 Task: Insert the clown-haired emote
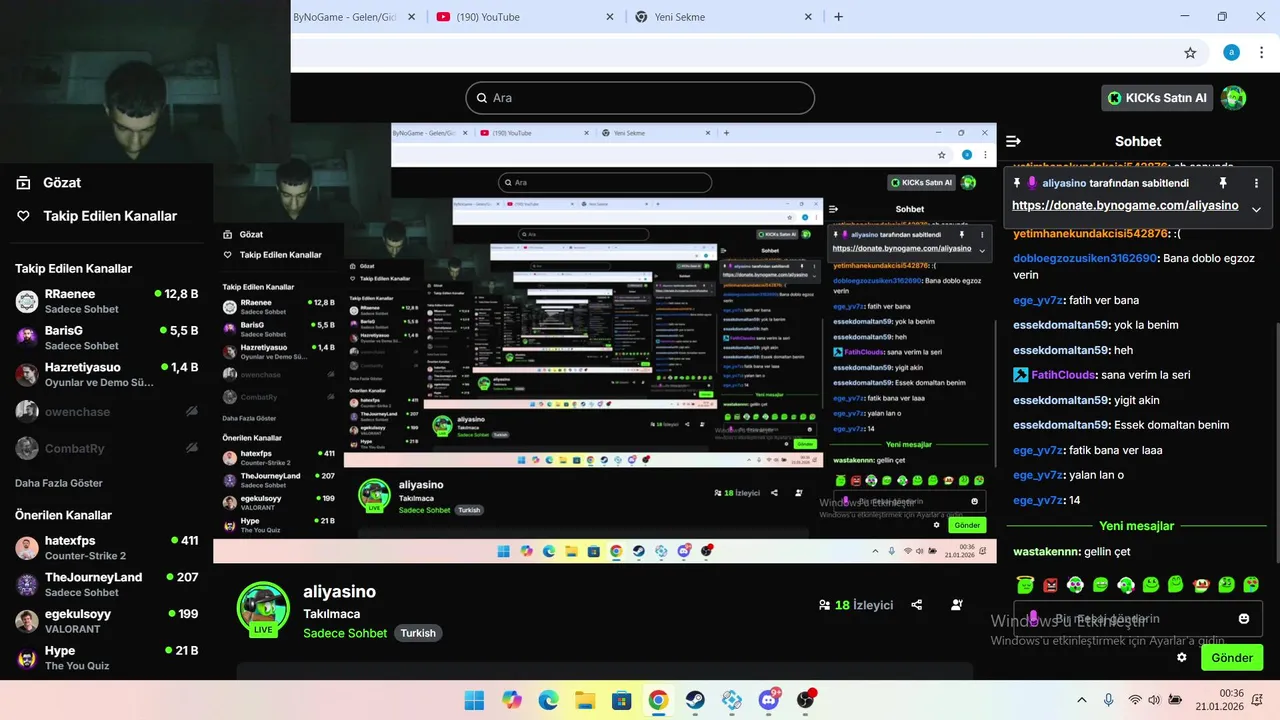pyautogui.click(x=1201, y=584)
